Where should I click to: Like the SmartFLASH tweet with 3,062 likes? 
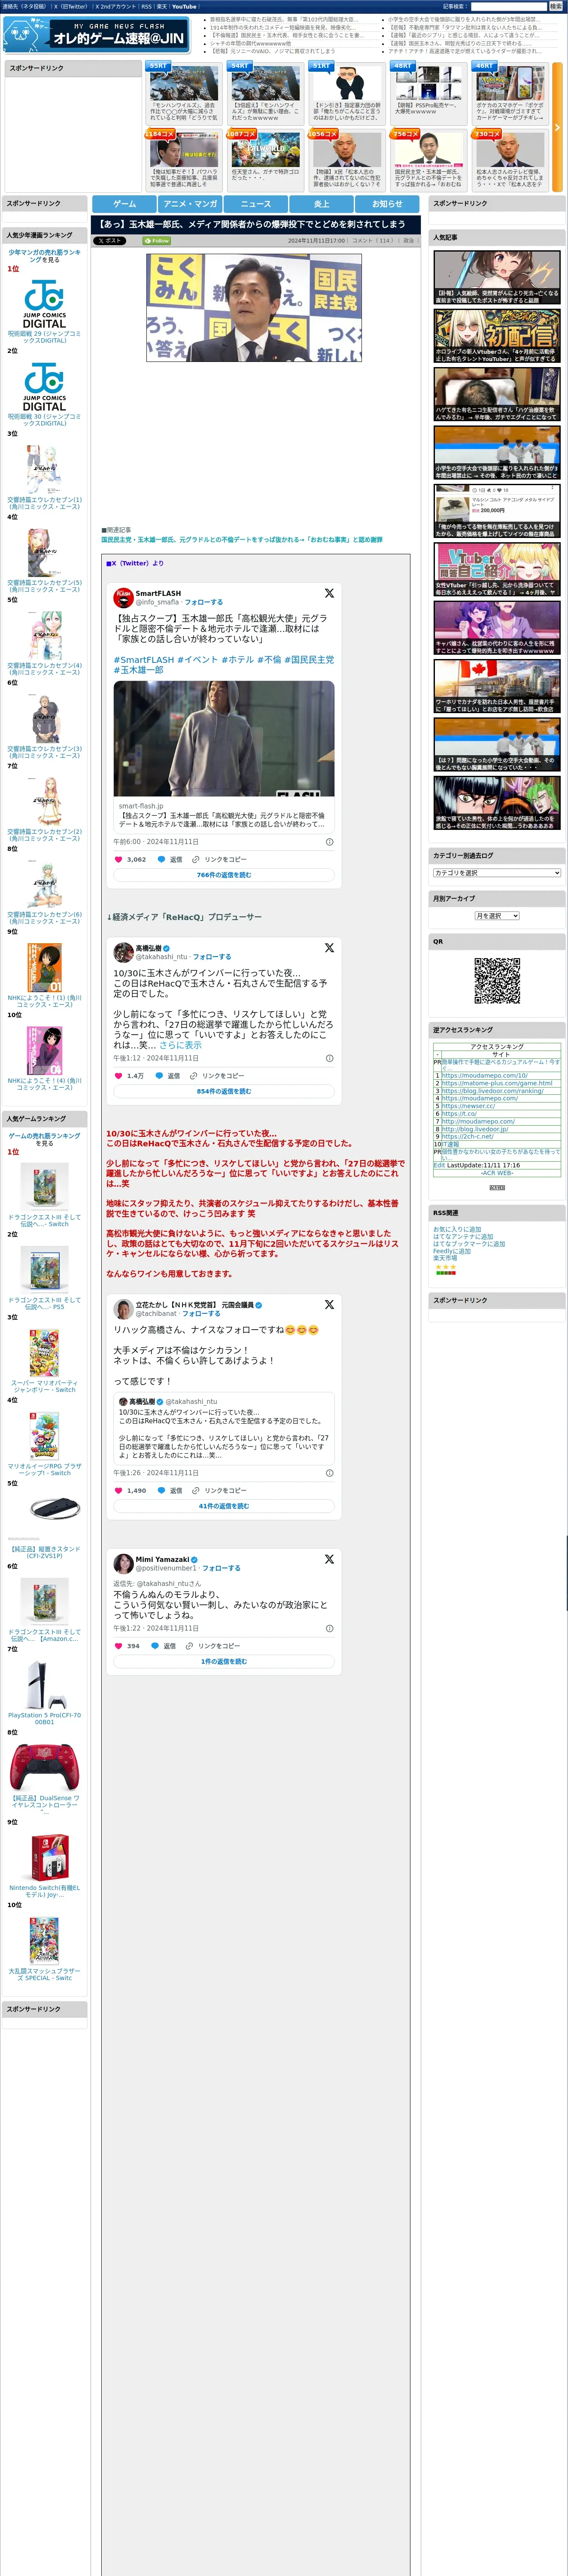130,859
